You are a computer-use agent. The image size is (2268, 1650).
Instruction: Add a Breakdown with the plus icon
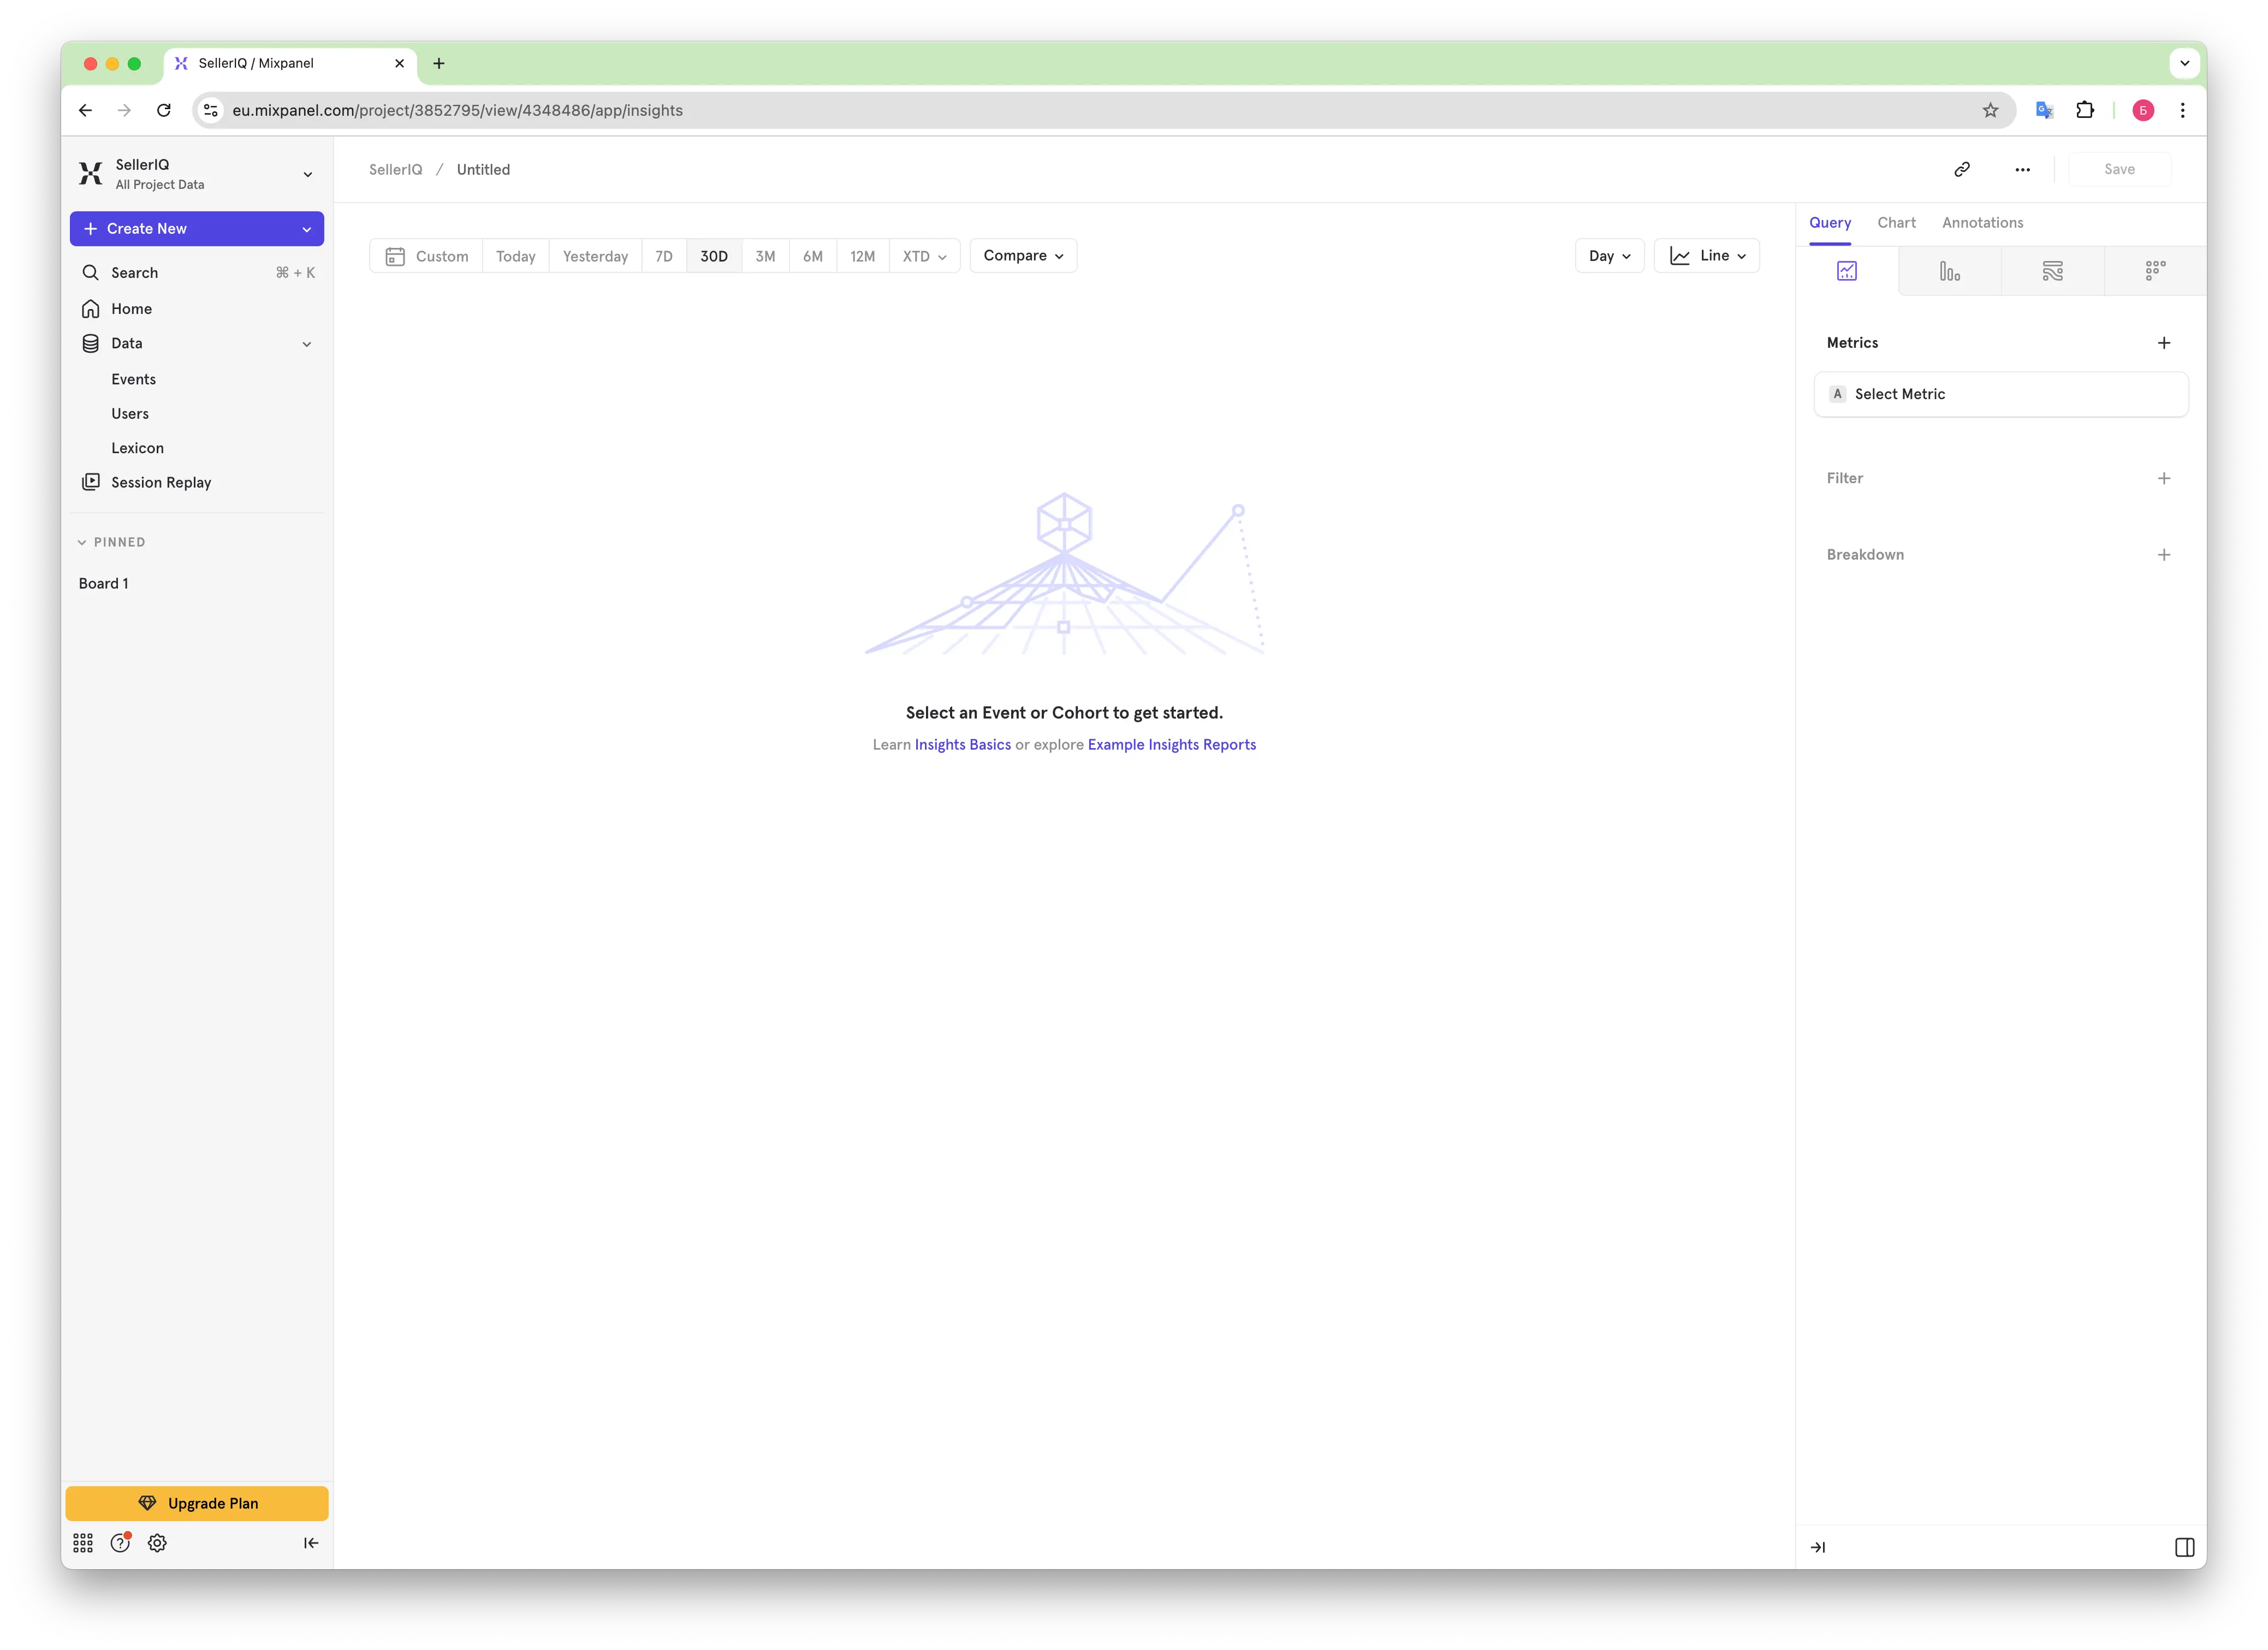pos(2163,555)
